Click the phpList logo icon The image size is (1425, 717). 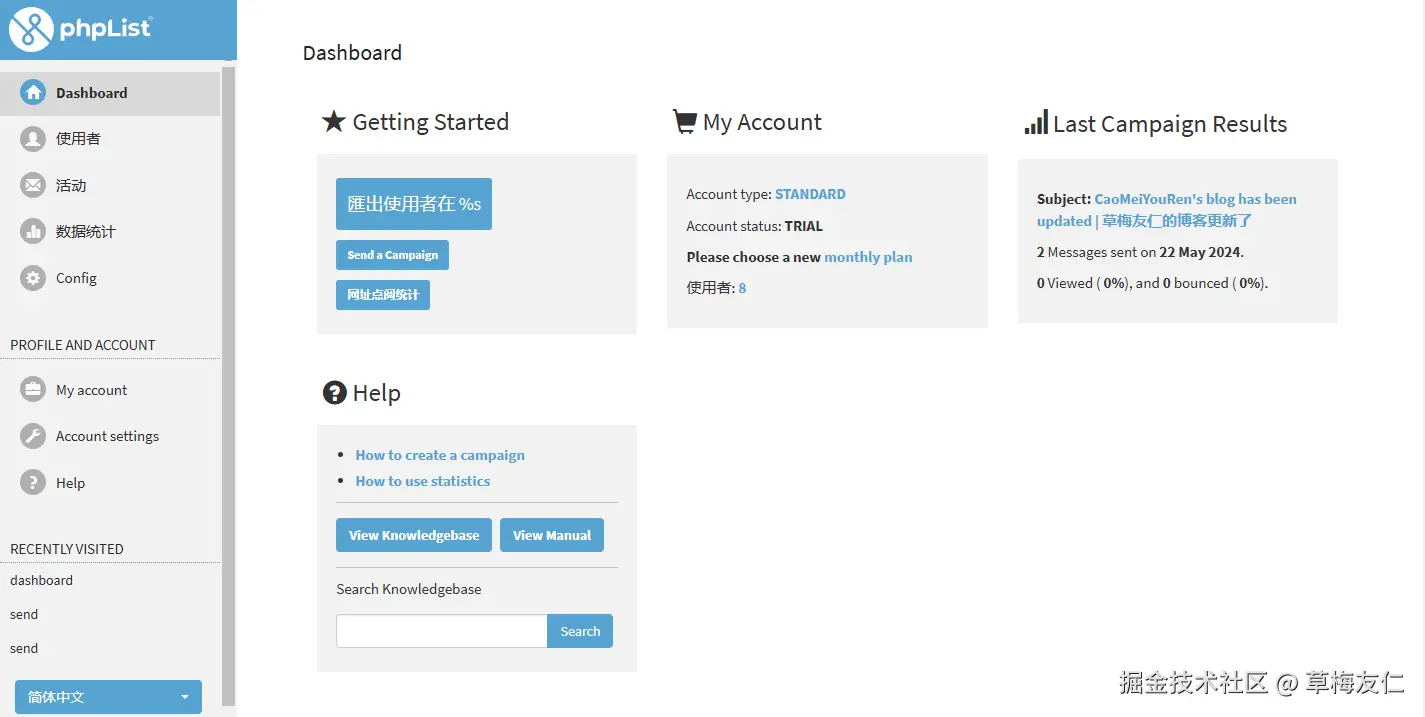tap(30, 29)
